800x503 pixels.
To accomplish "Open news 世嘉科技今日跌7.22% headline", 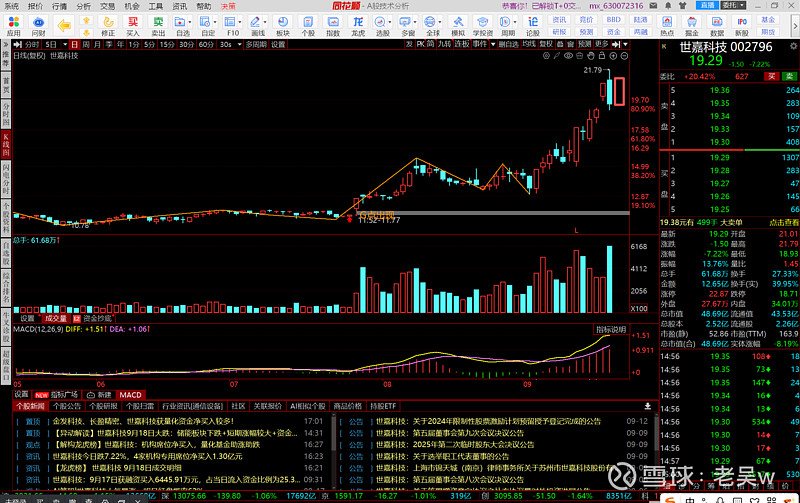I will (x=147, y=456).
